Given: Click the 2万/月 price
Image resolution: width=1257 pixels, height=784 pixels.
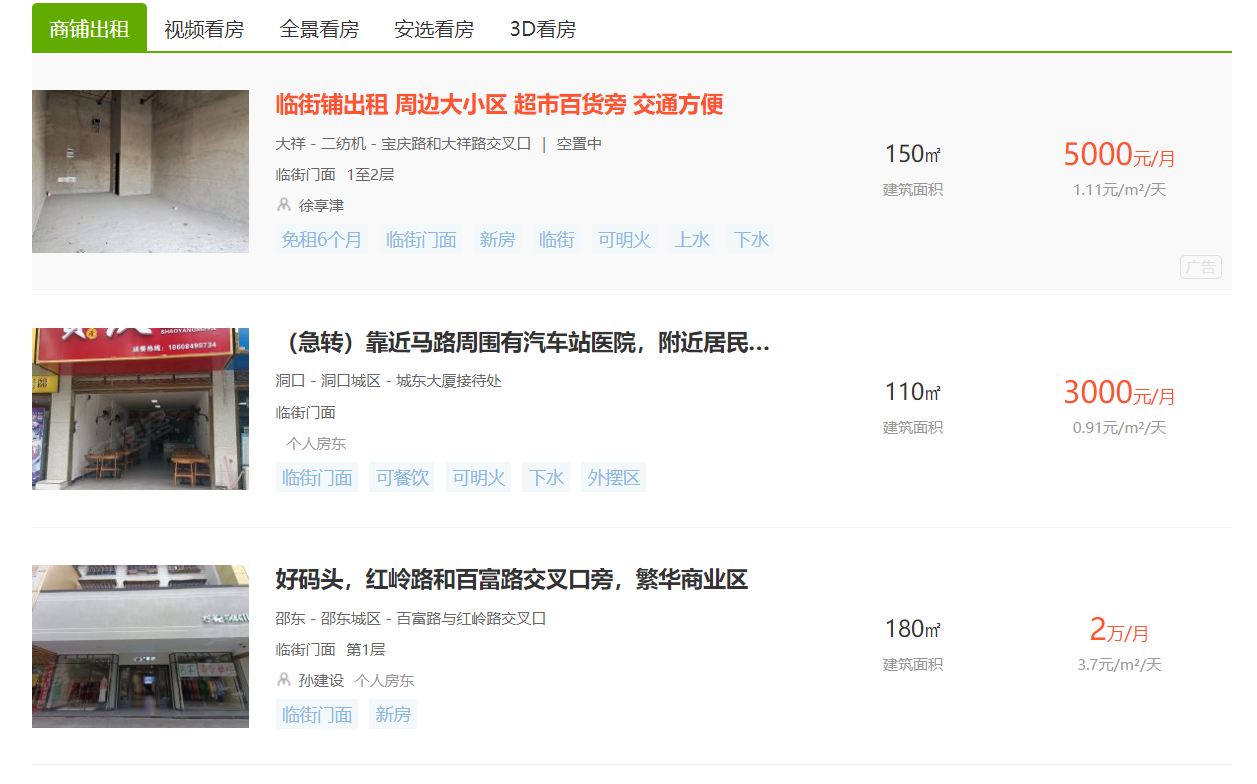Looking at the screenshot, I should click(1119, 630).
